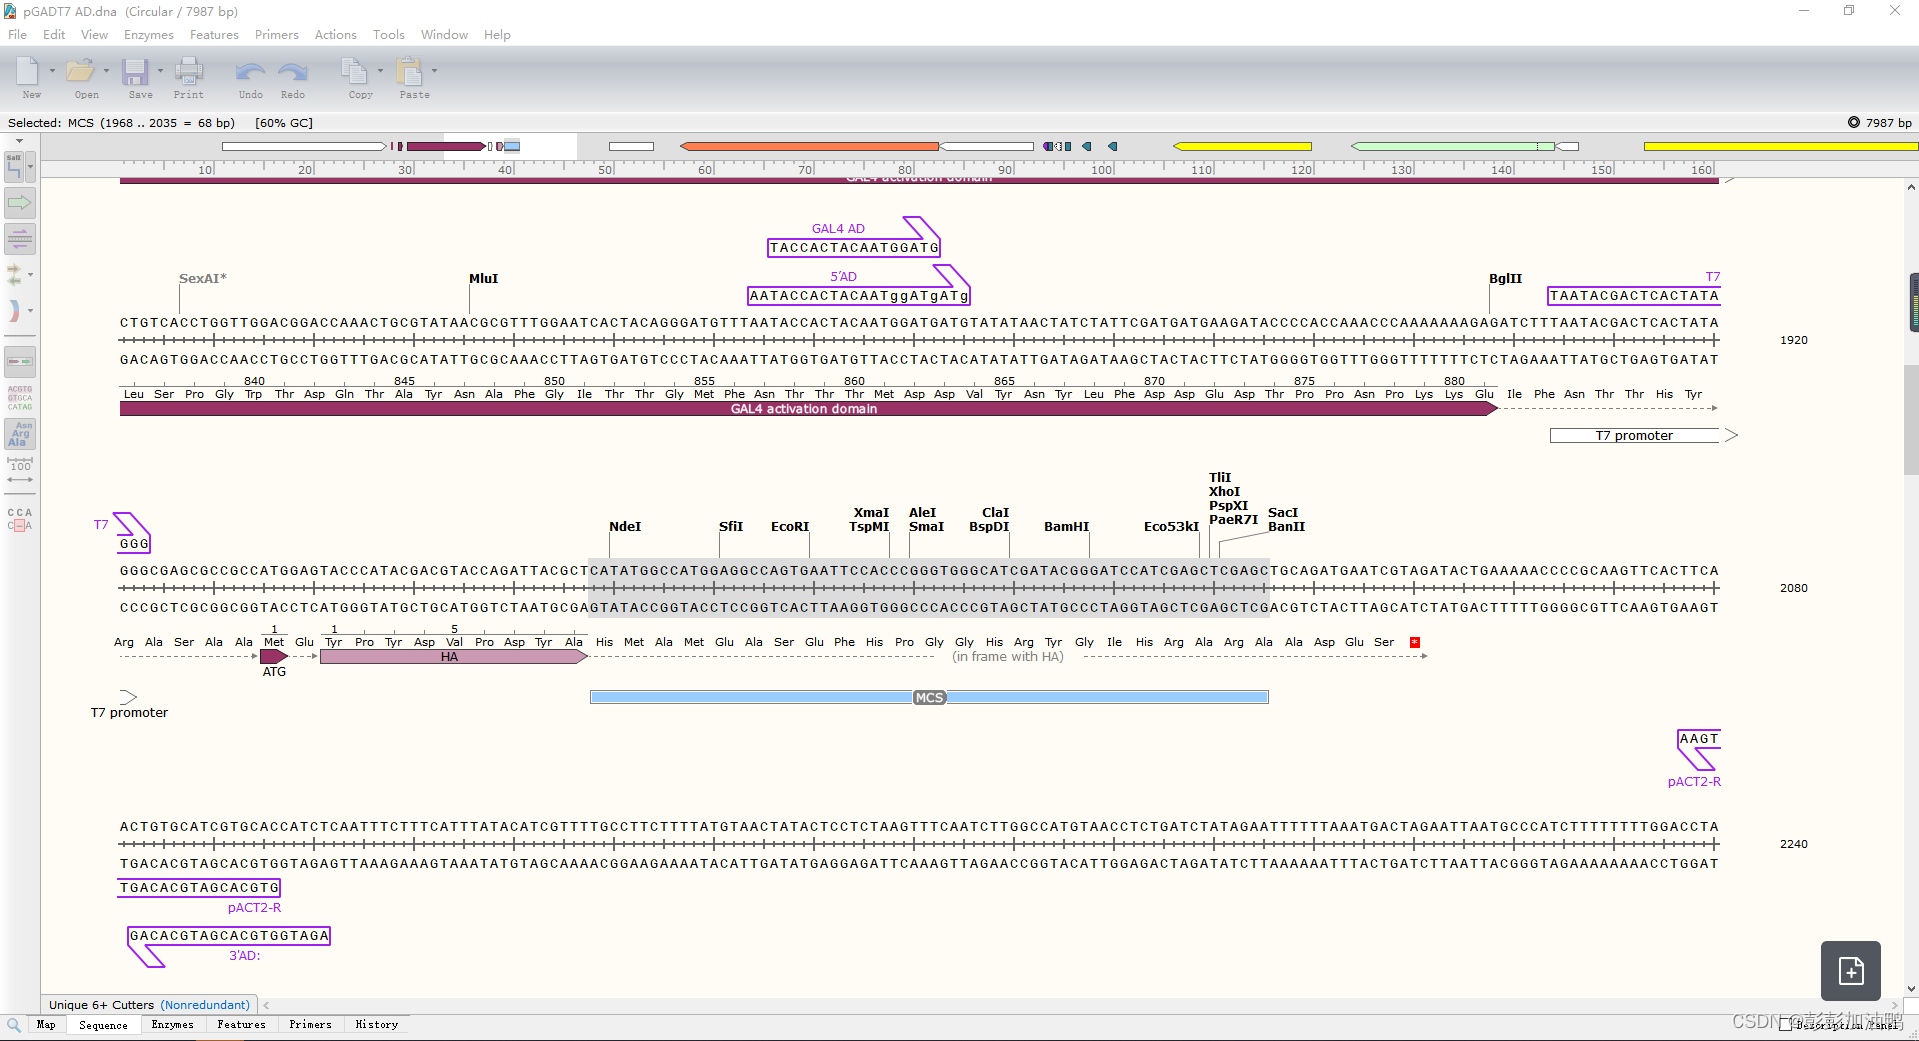1919x1041 pixels.
Task: Toggle Asn Arg Ala translation display
Action: pyautogui.click(x=20, y=434)
